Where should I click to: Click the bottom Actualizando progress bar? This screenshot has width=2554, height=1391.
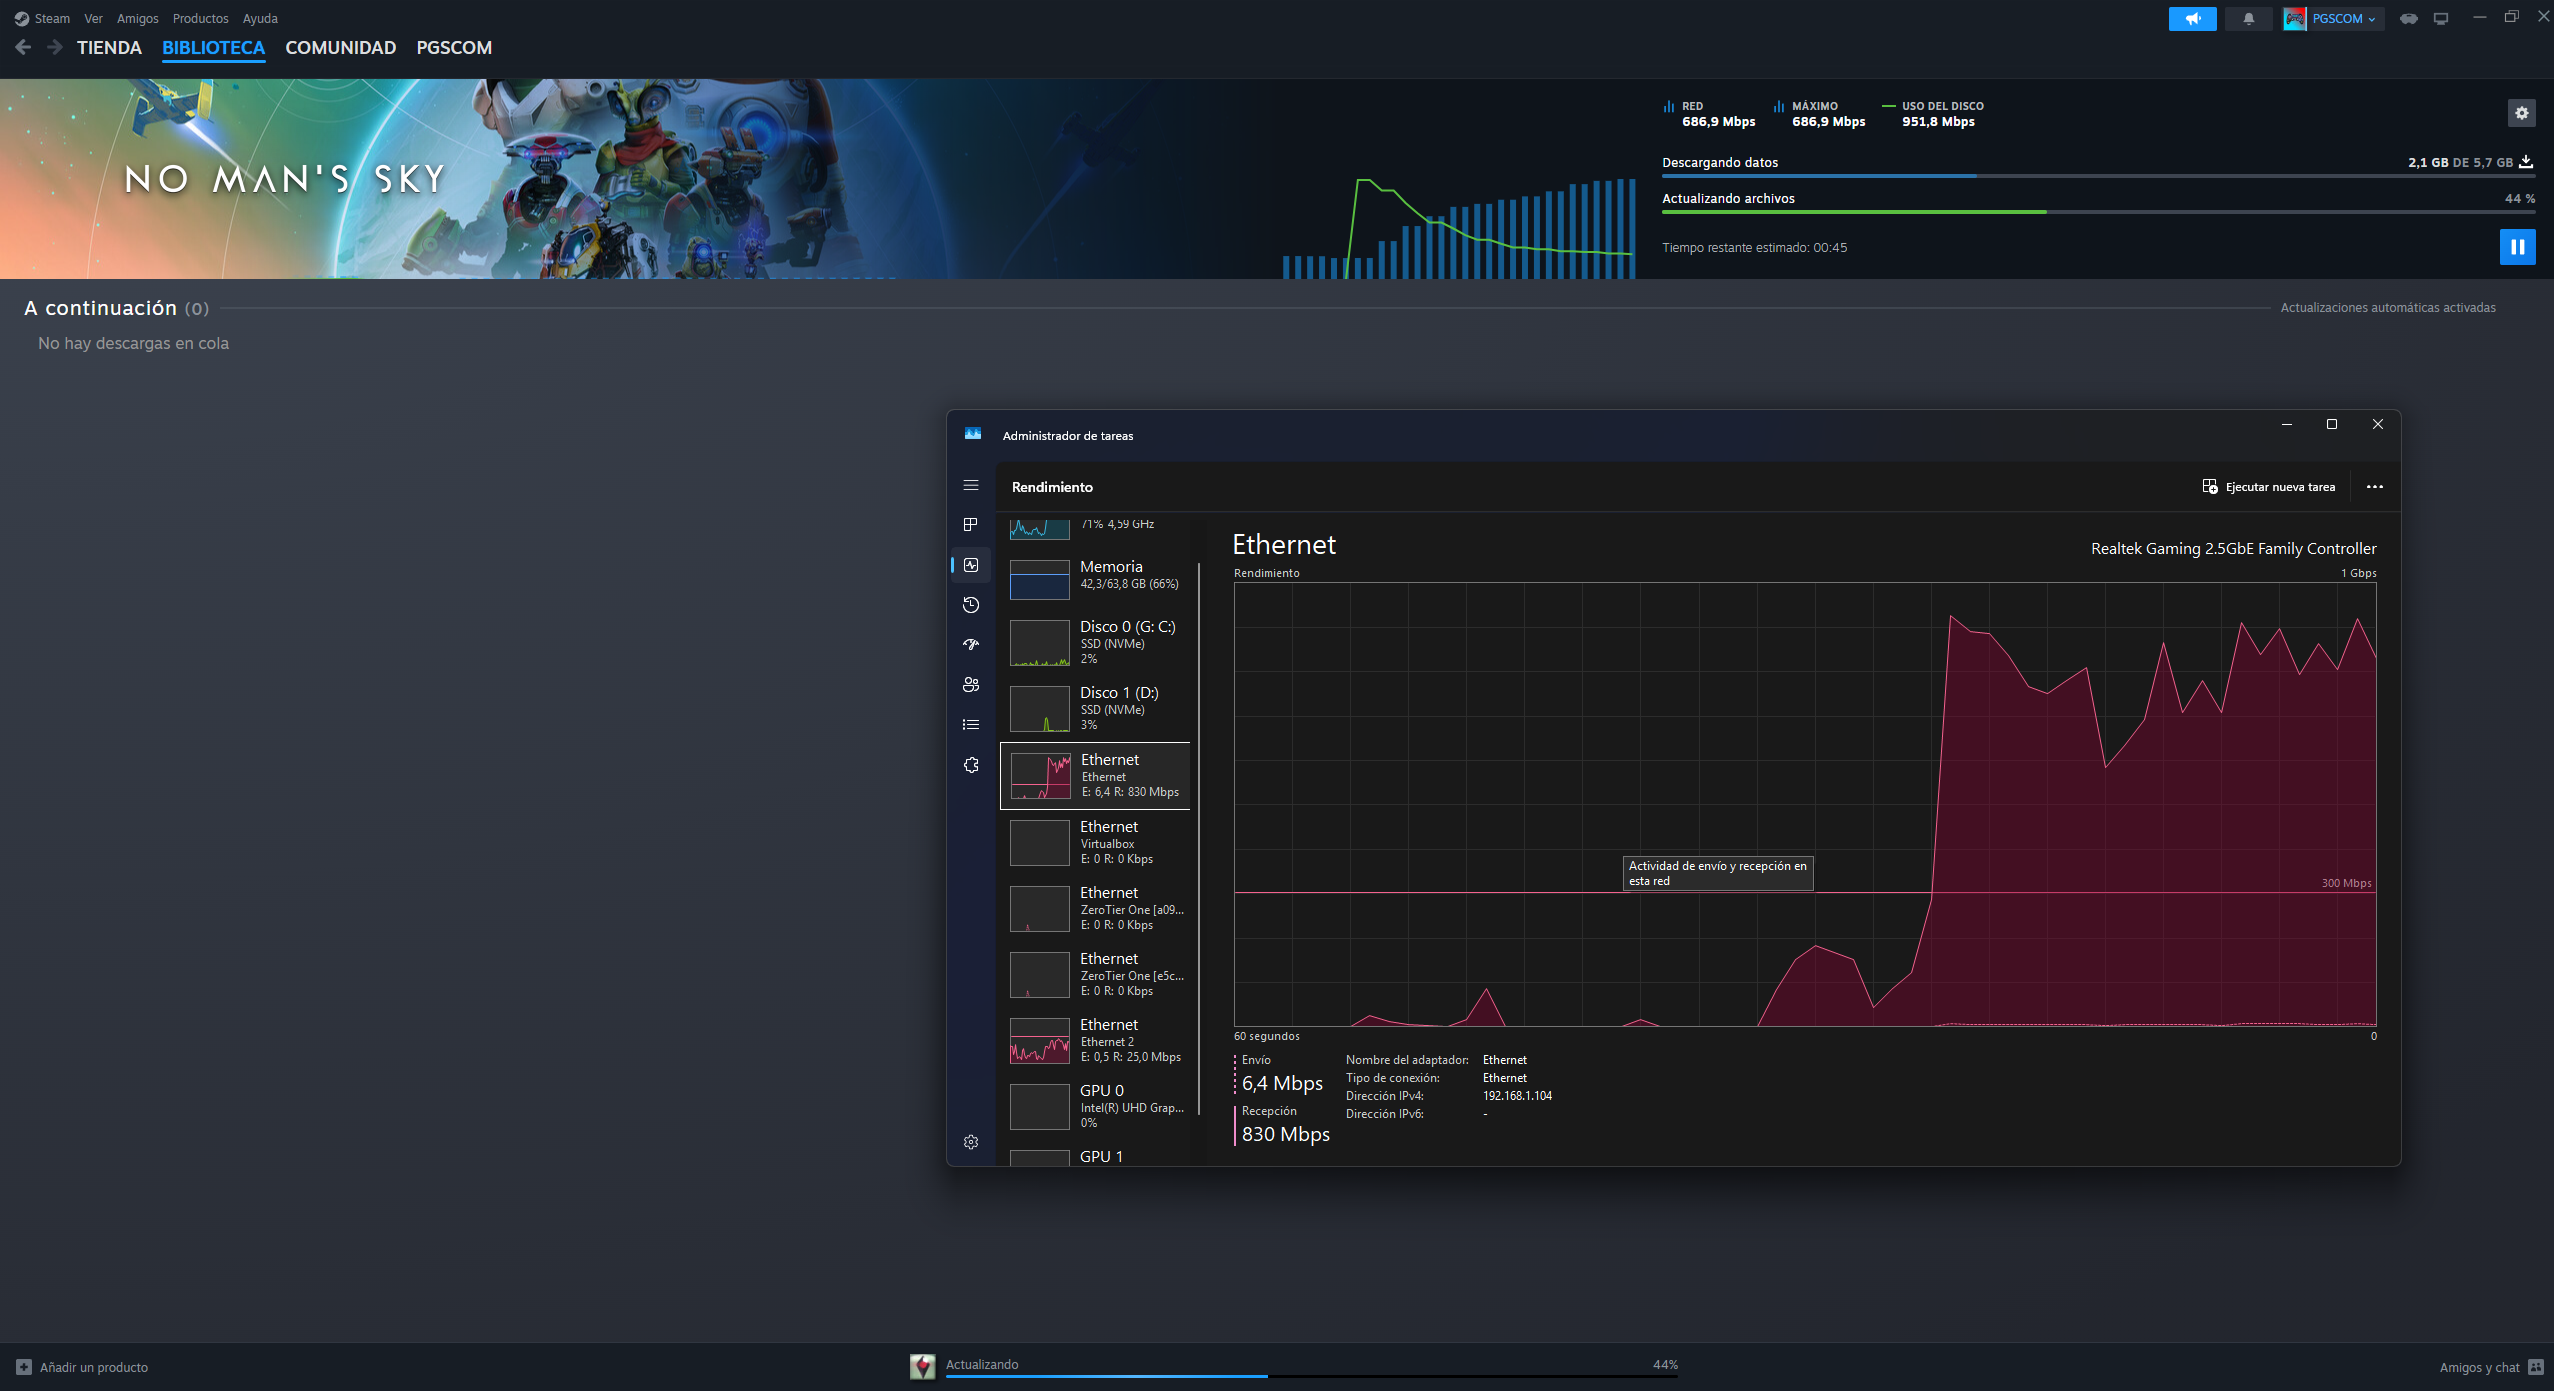pos(1310,1375)
